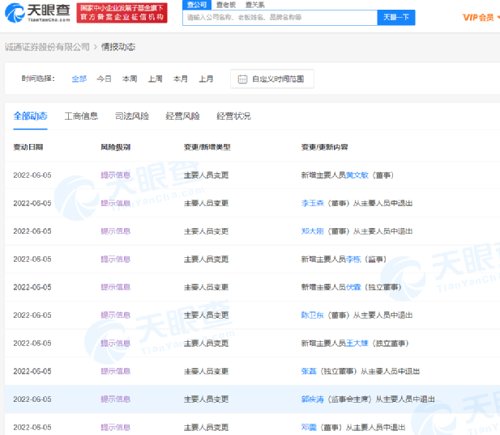
Task: Switch to 司法风险 tab
Action: 132,116
